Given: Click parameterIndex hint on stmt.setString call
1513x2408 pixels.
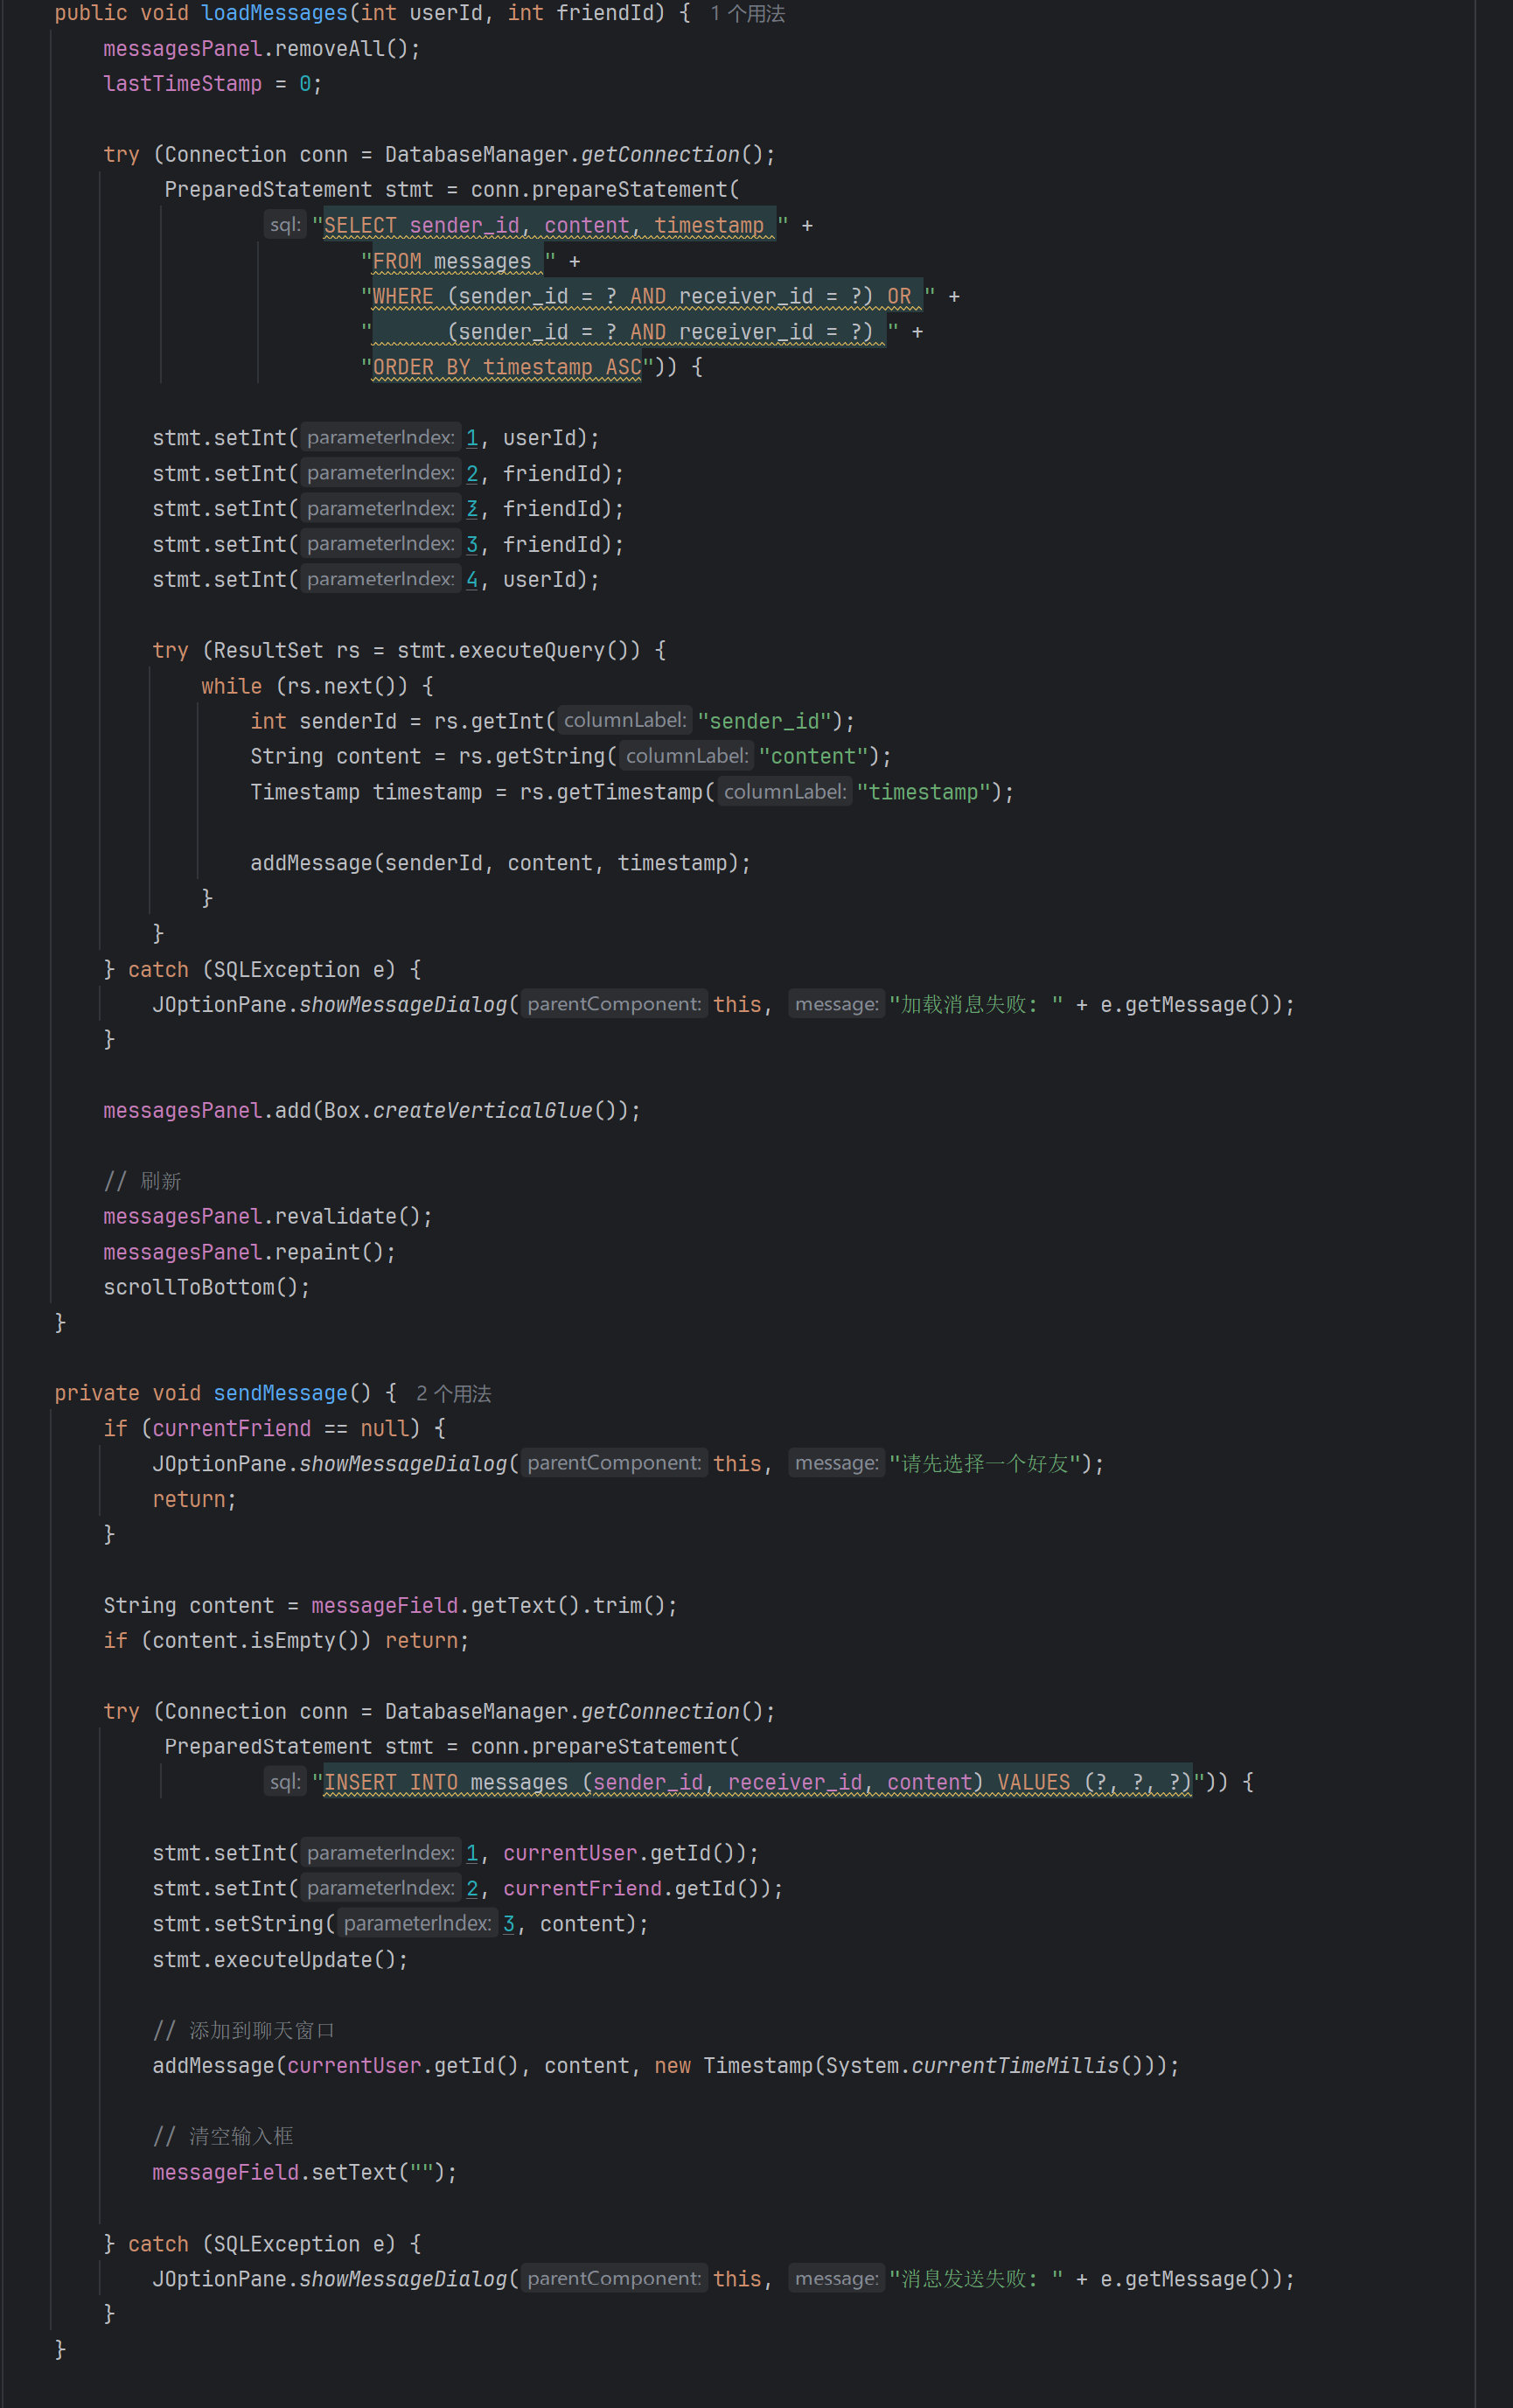Looking at the screenshot, I should coord(417,1923).
